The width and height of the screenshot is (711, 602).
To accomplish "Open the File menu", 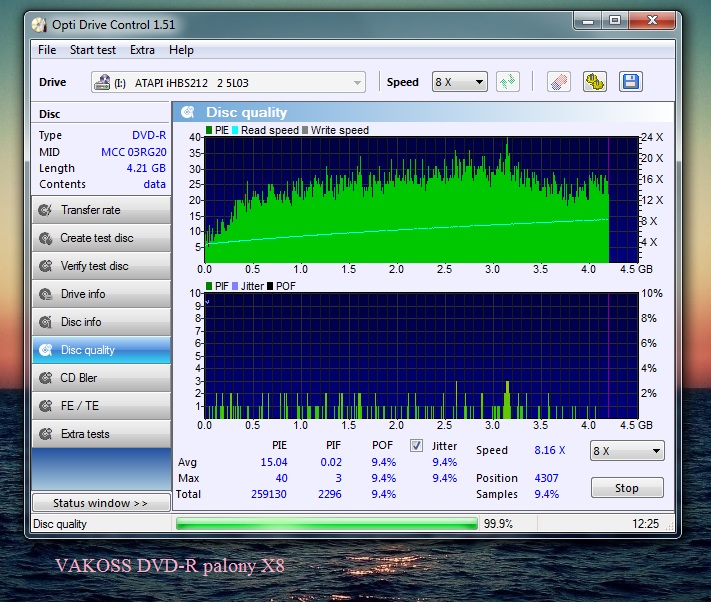I will tap(47, 50).
